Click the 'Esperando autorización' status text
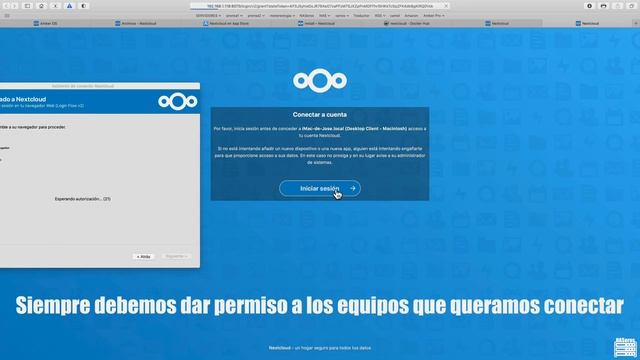The height and width of the screenshot is (360, 640). tap(82, 199)
